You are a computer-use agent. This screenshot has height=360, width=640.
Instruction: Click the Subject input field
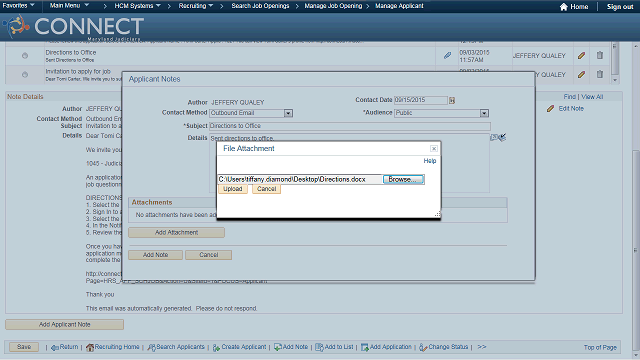point(350,126)
